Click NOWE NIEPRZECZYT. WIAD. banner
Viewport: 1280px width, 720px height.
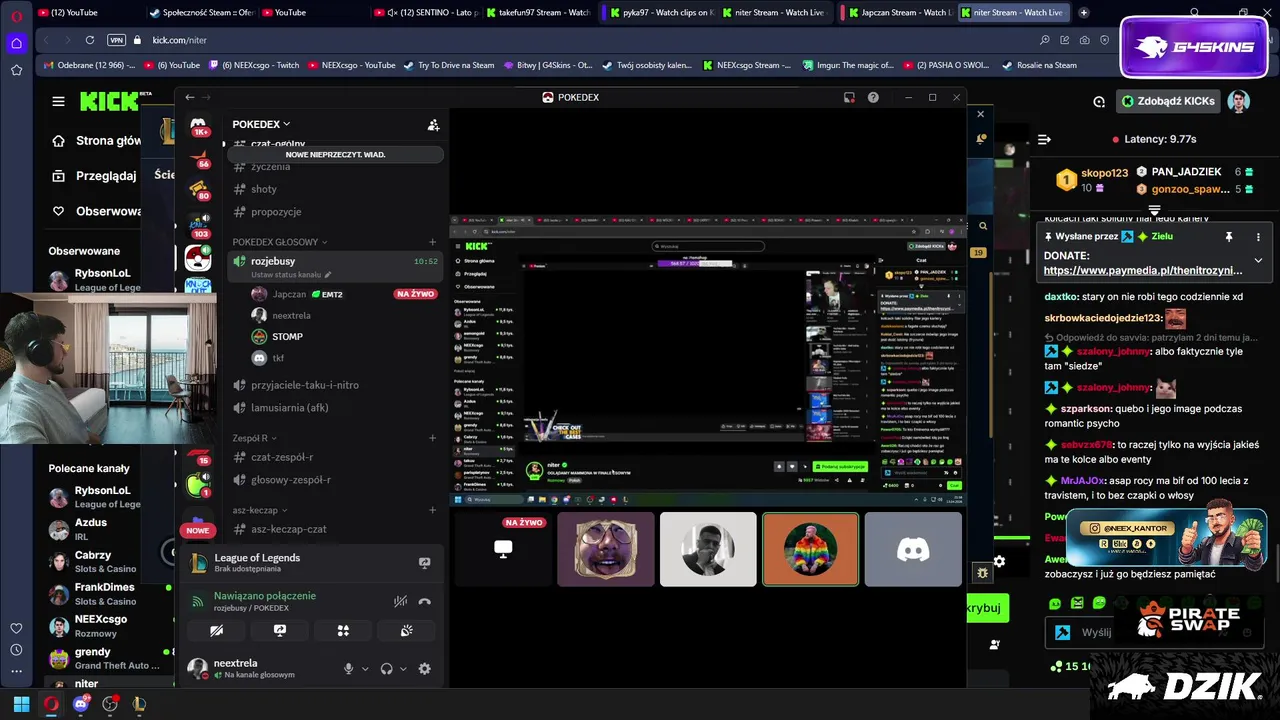335,155
